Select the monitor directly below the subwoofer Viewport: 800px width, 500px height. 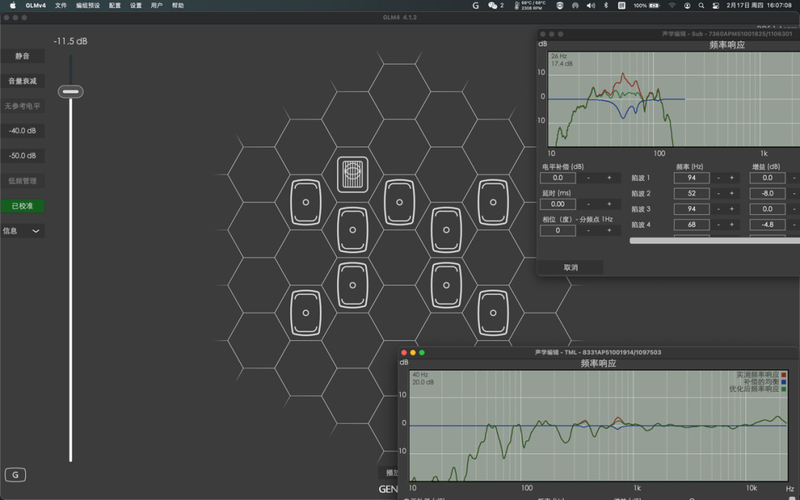(x=353, y=230)
